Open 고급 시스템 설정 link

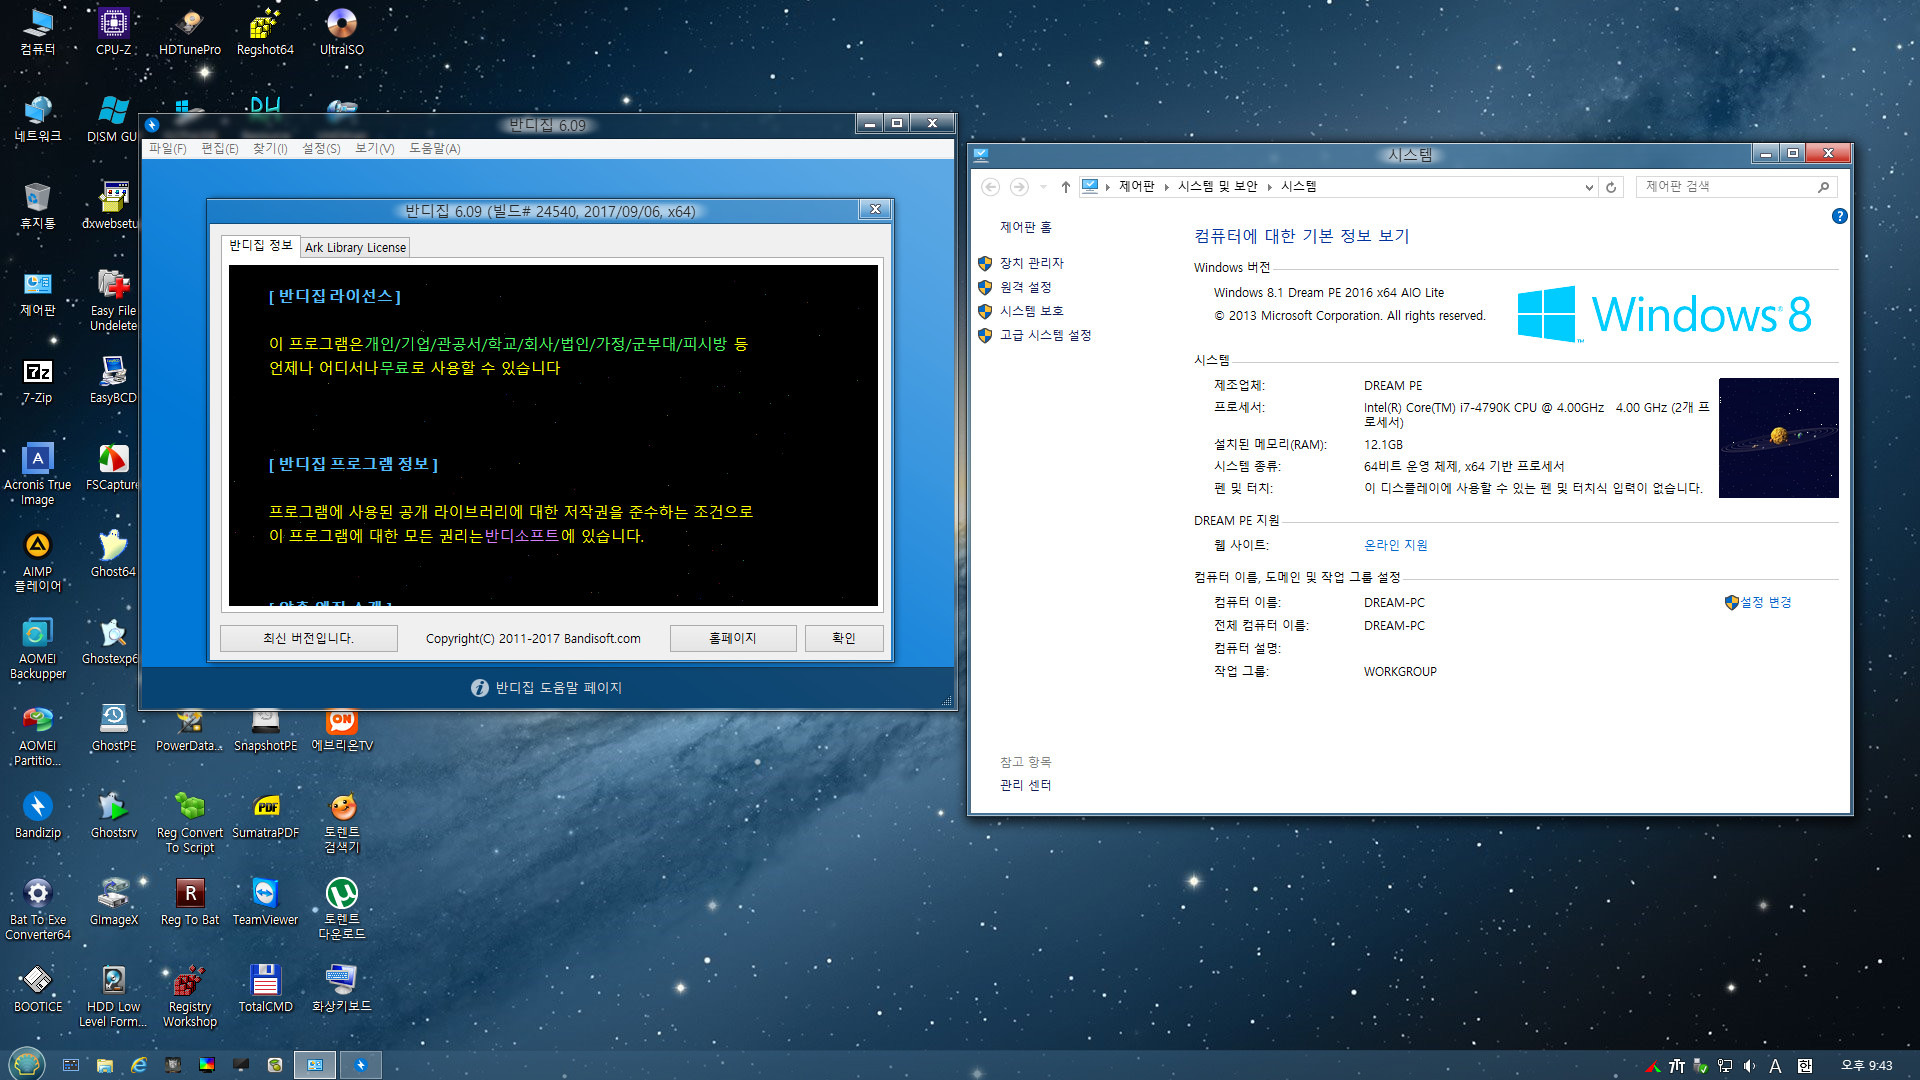pyautogui.click(x=1045, y=335)
